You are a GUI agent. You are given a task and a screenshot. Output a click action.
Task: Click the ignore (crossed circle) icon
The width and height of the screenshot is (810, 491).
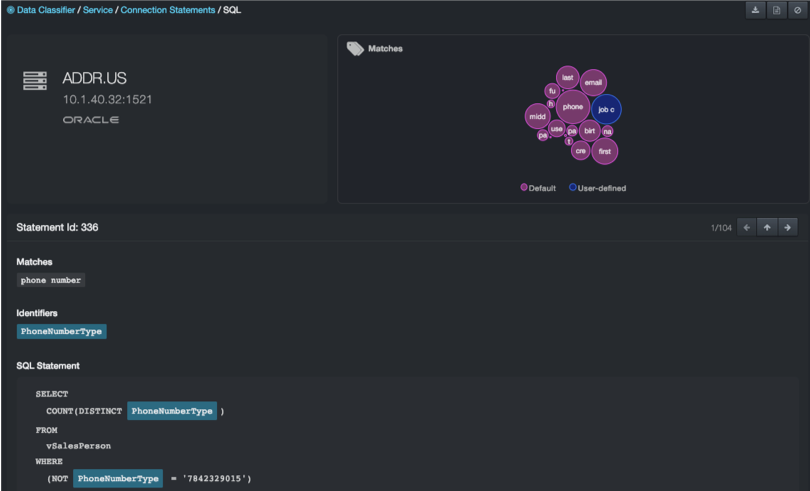tap(796, 10)
